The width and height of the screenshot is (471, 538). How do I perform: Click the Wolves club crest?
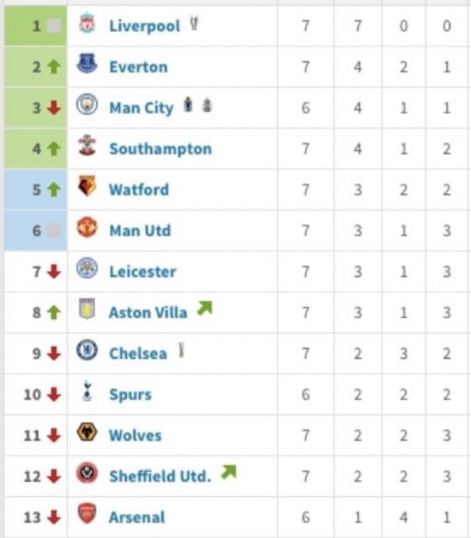87,432
